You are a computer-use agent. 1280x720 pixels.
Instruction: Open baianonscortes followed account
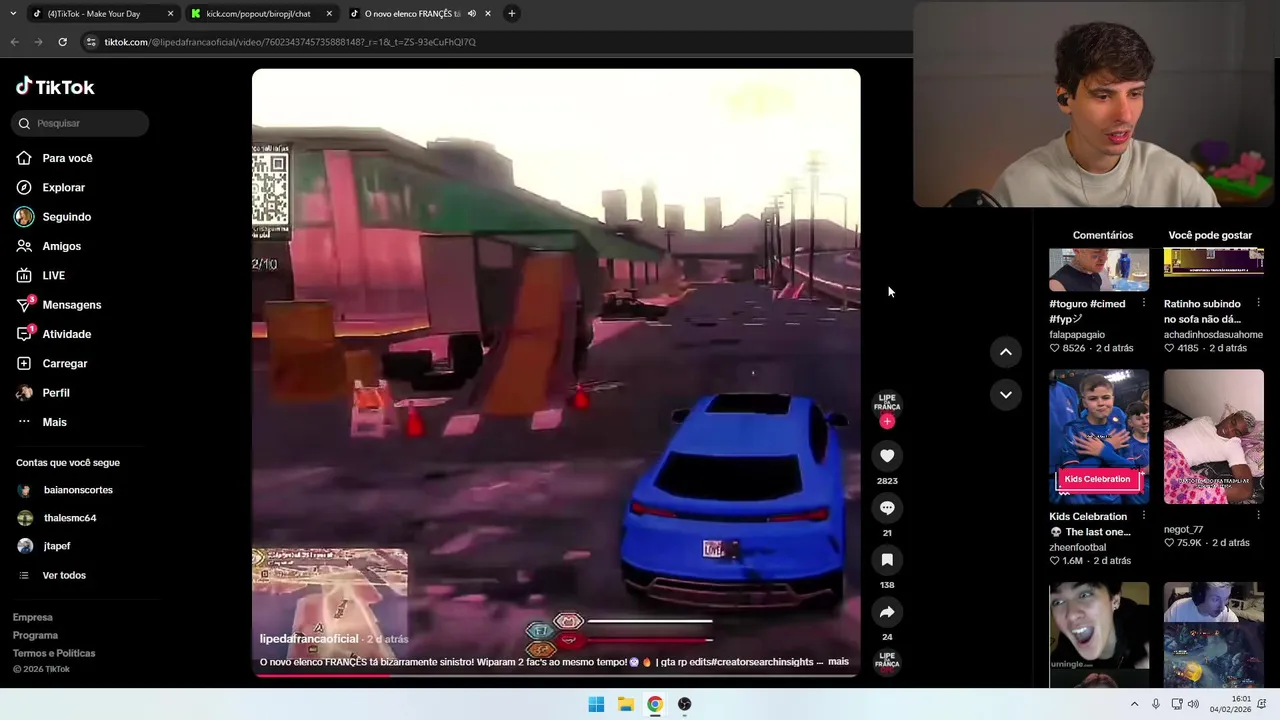pyautogui.click(x=78, y=490)
